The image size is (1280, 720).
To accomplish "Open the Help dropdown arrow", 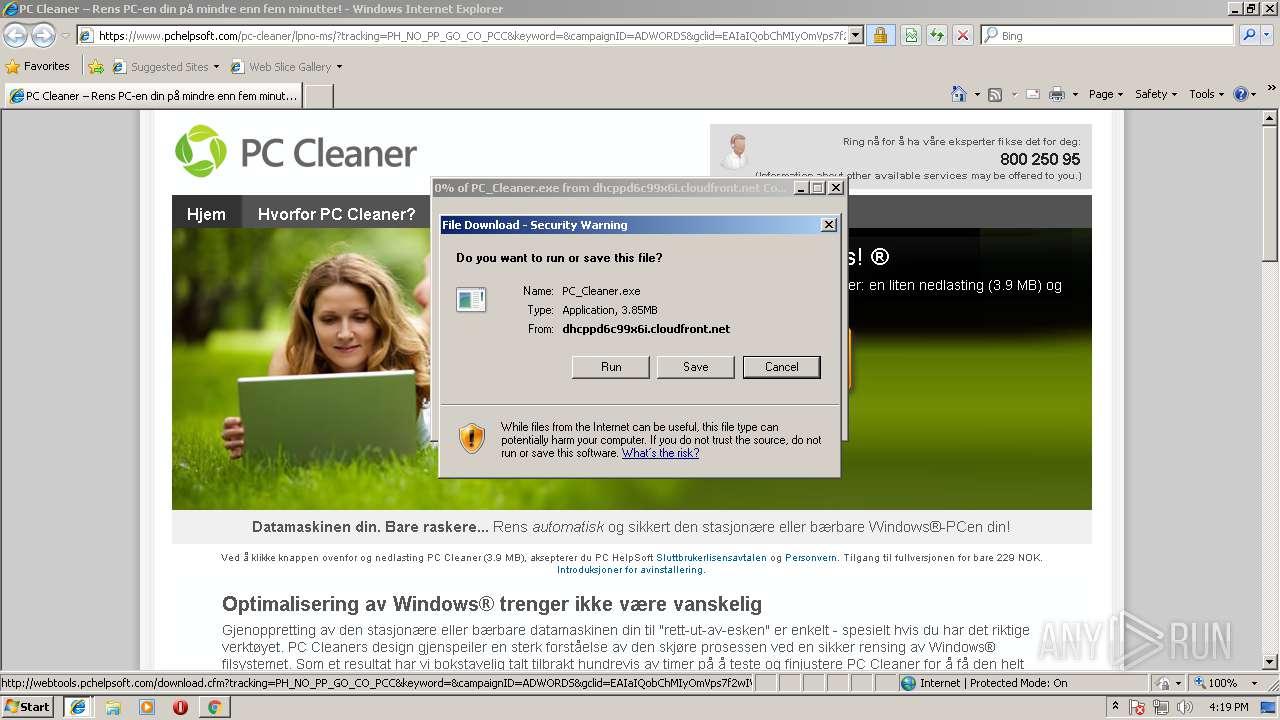I will [x=1254, y=94].
